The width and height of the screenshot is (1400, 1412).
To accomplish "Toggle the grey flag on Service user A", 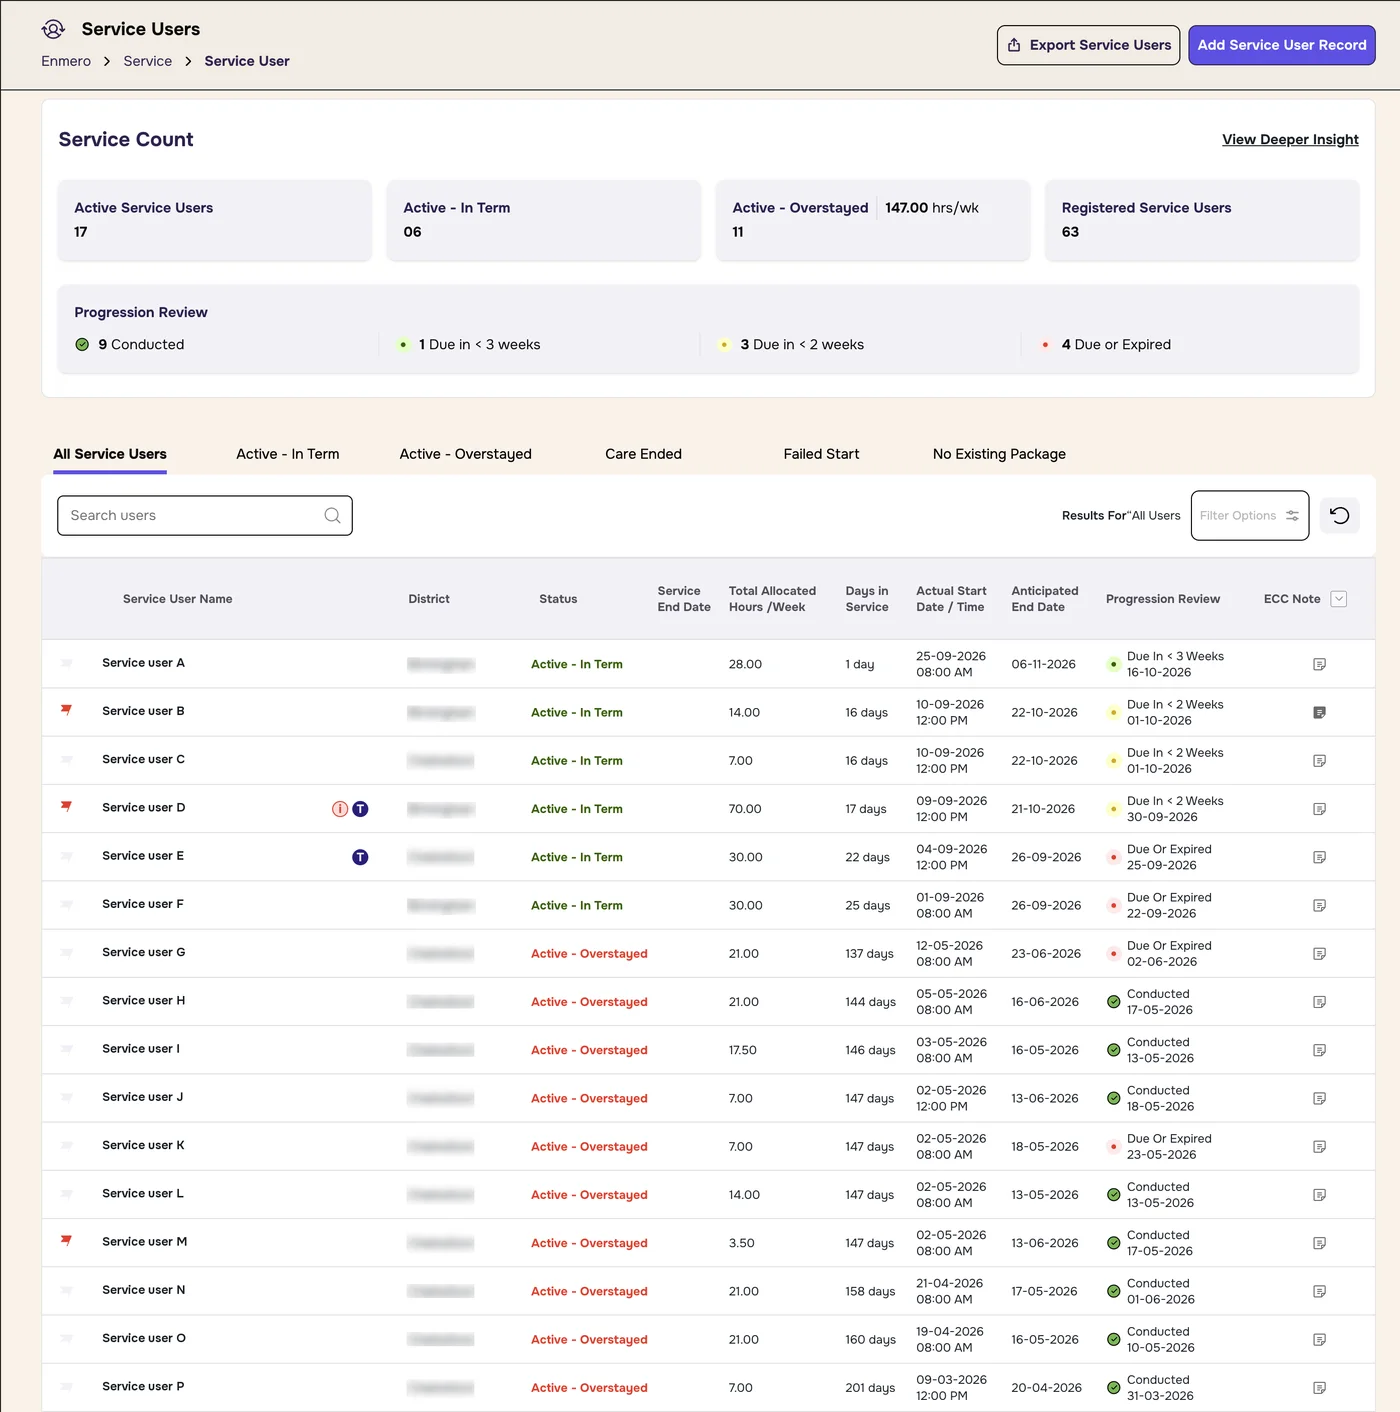I will pos(66,662).
